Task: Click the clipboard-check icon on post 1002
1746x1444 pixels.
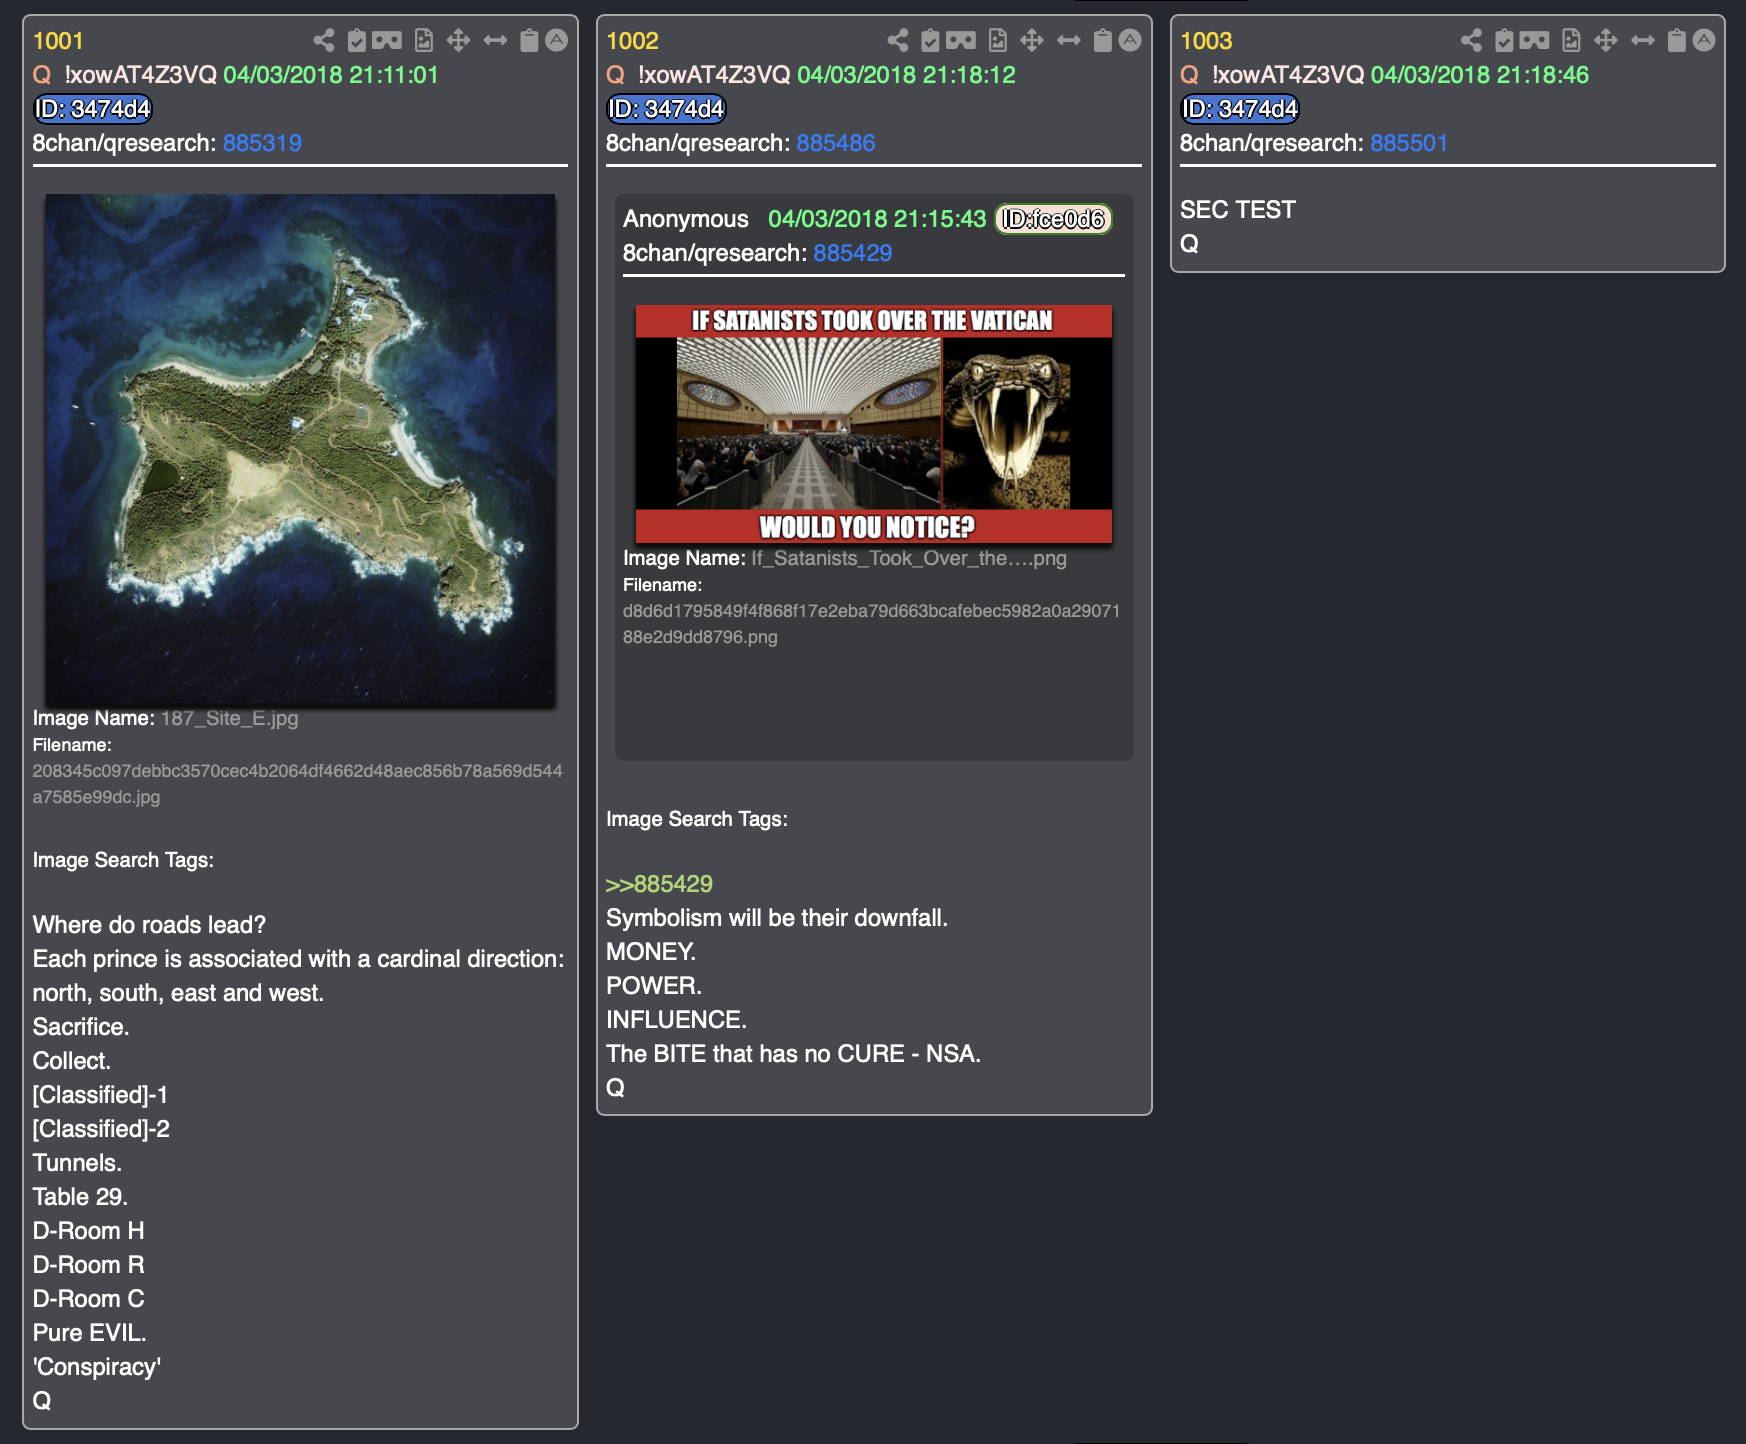Action: click(x=930, y=40)
